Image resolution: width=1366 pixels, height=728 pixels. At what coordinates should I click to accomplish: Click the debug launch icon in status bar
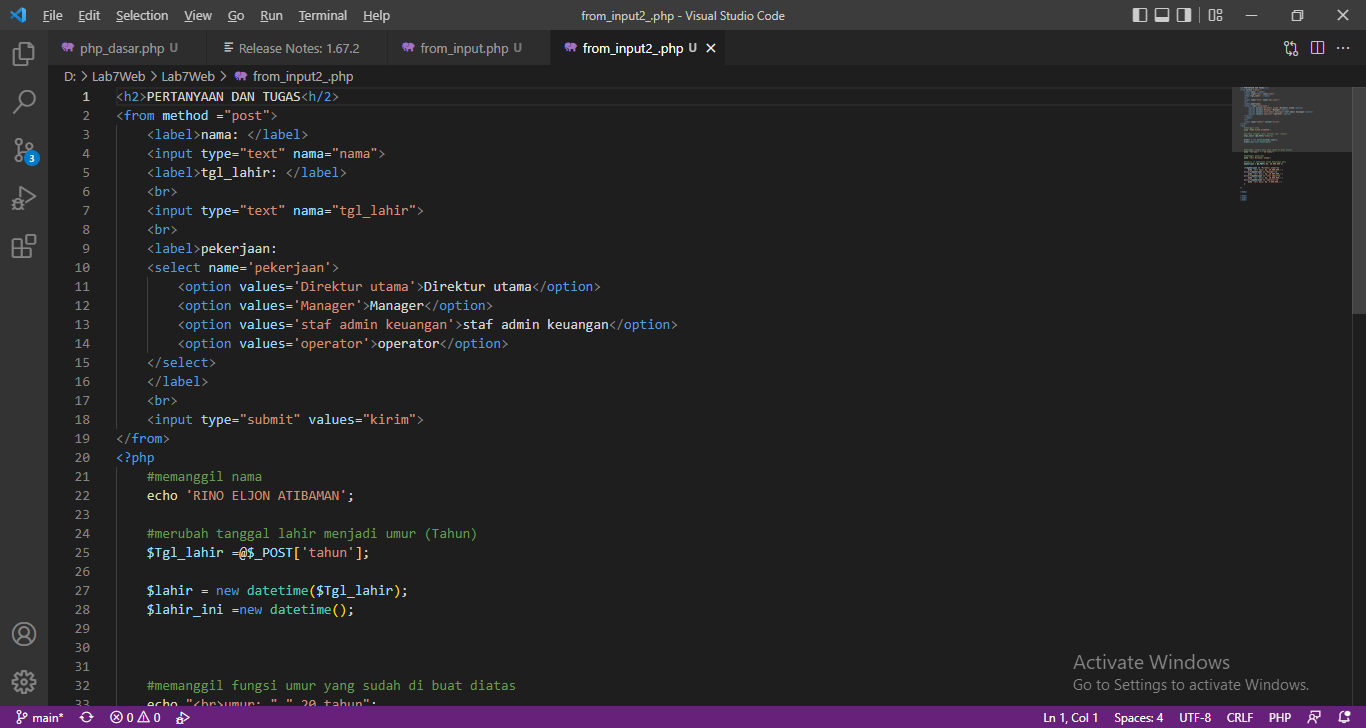pyautogui.click(x=183, y=718)
